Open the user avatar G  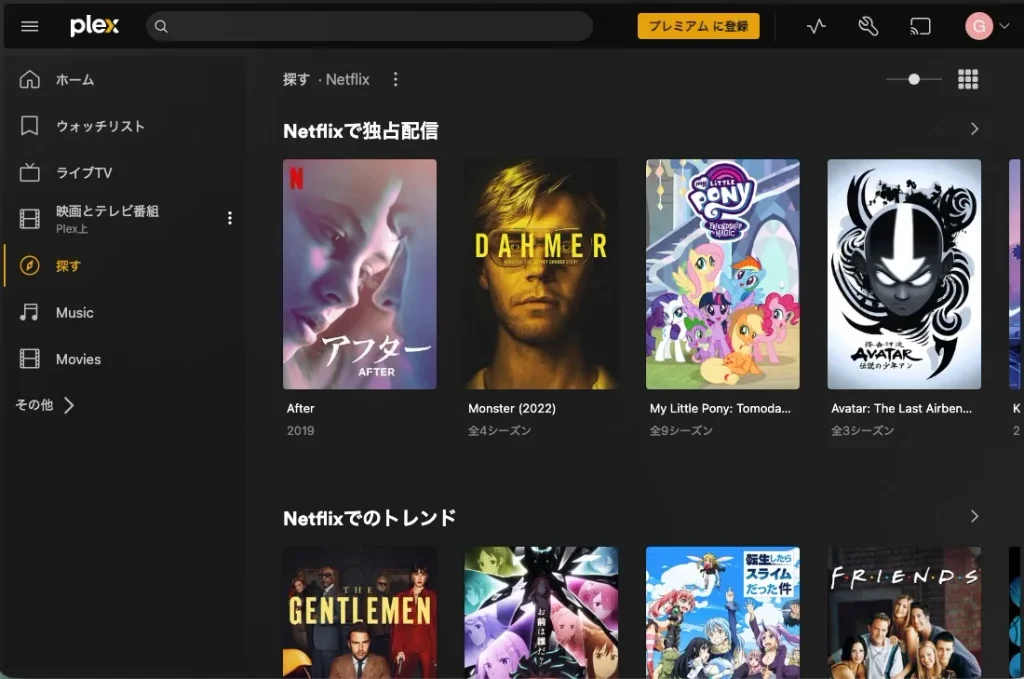click(x=979, y=26)
